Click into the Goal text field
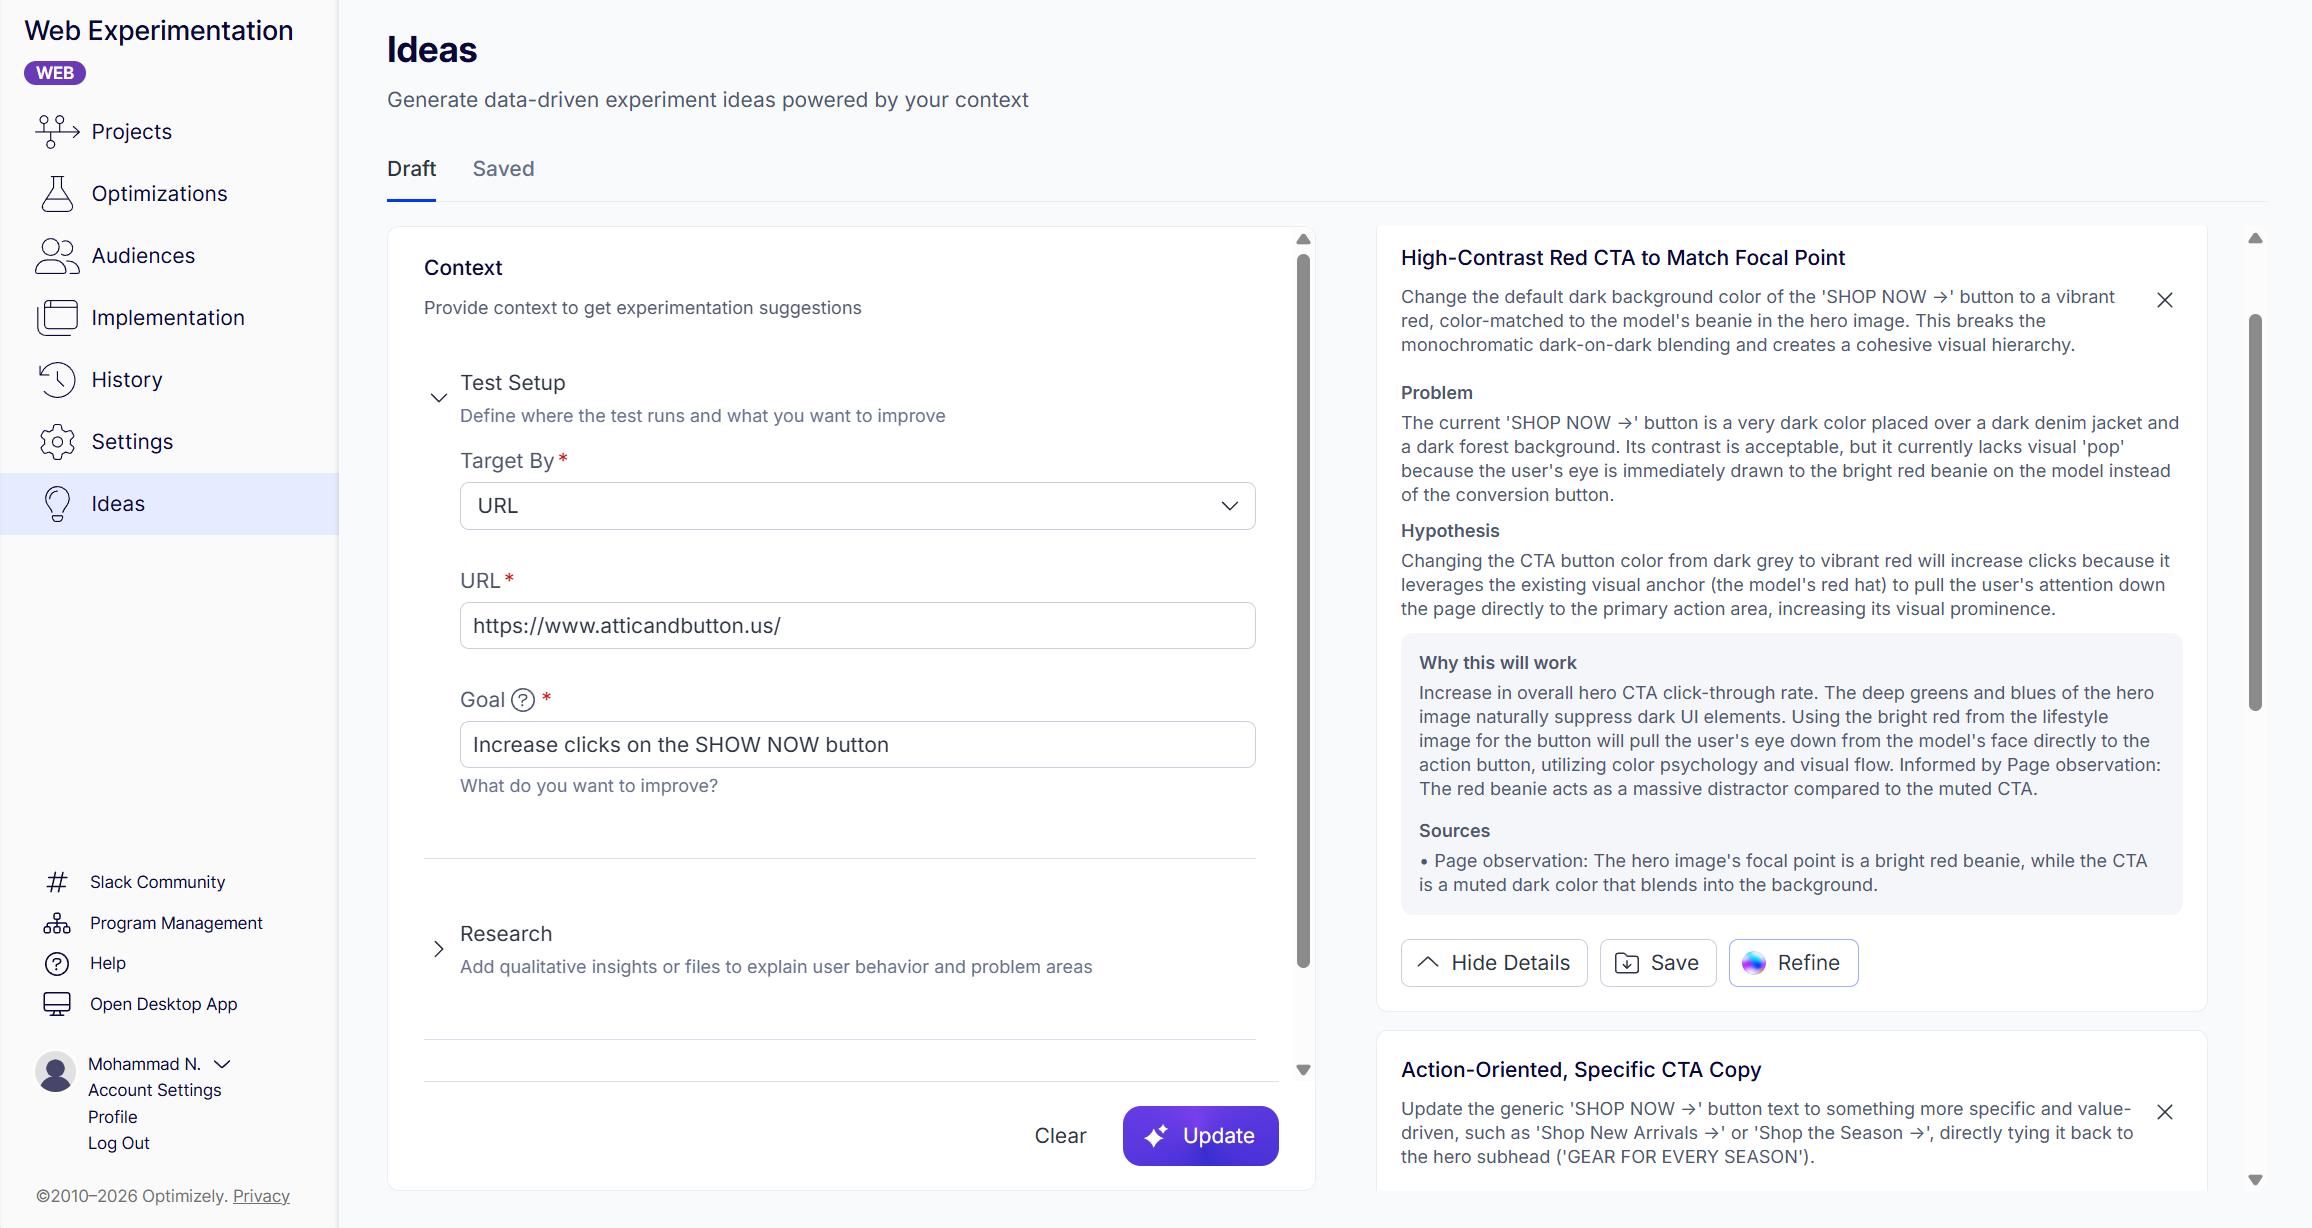The height and width of the screenshot is (1228, 2312). (x=857, y=745)
